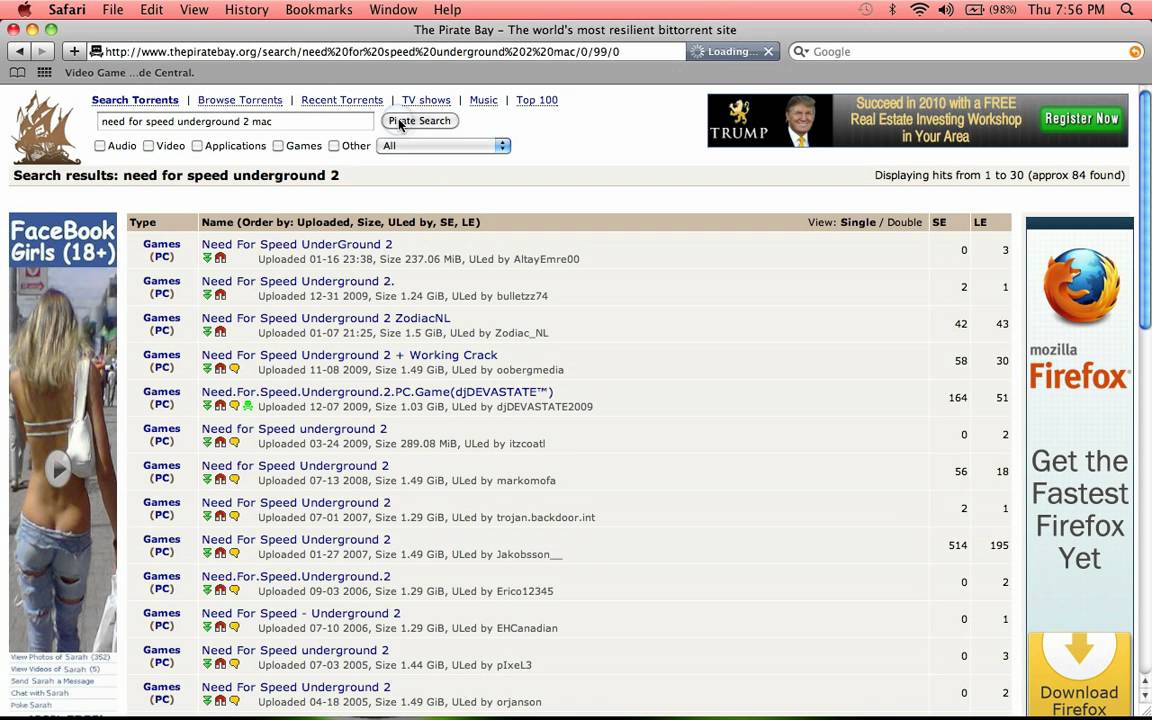This screenshot has height=720, width=1152.
Task: Open the volume control in menu bar
Action: 946,10
